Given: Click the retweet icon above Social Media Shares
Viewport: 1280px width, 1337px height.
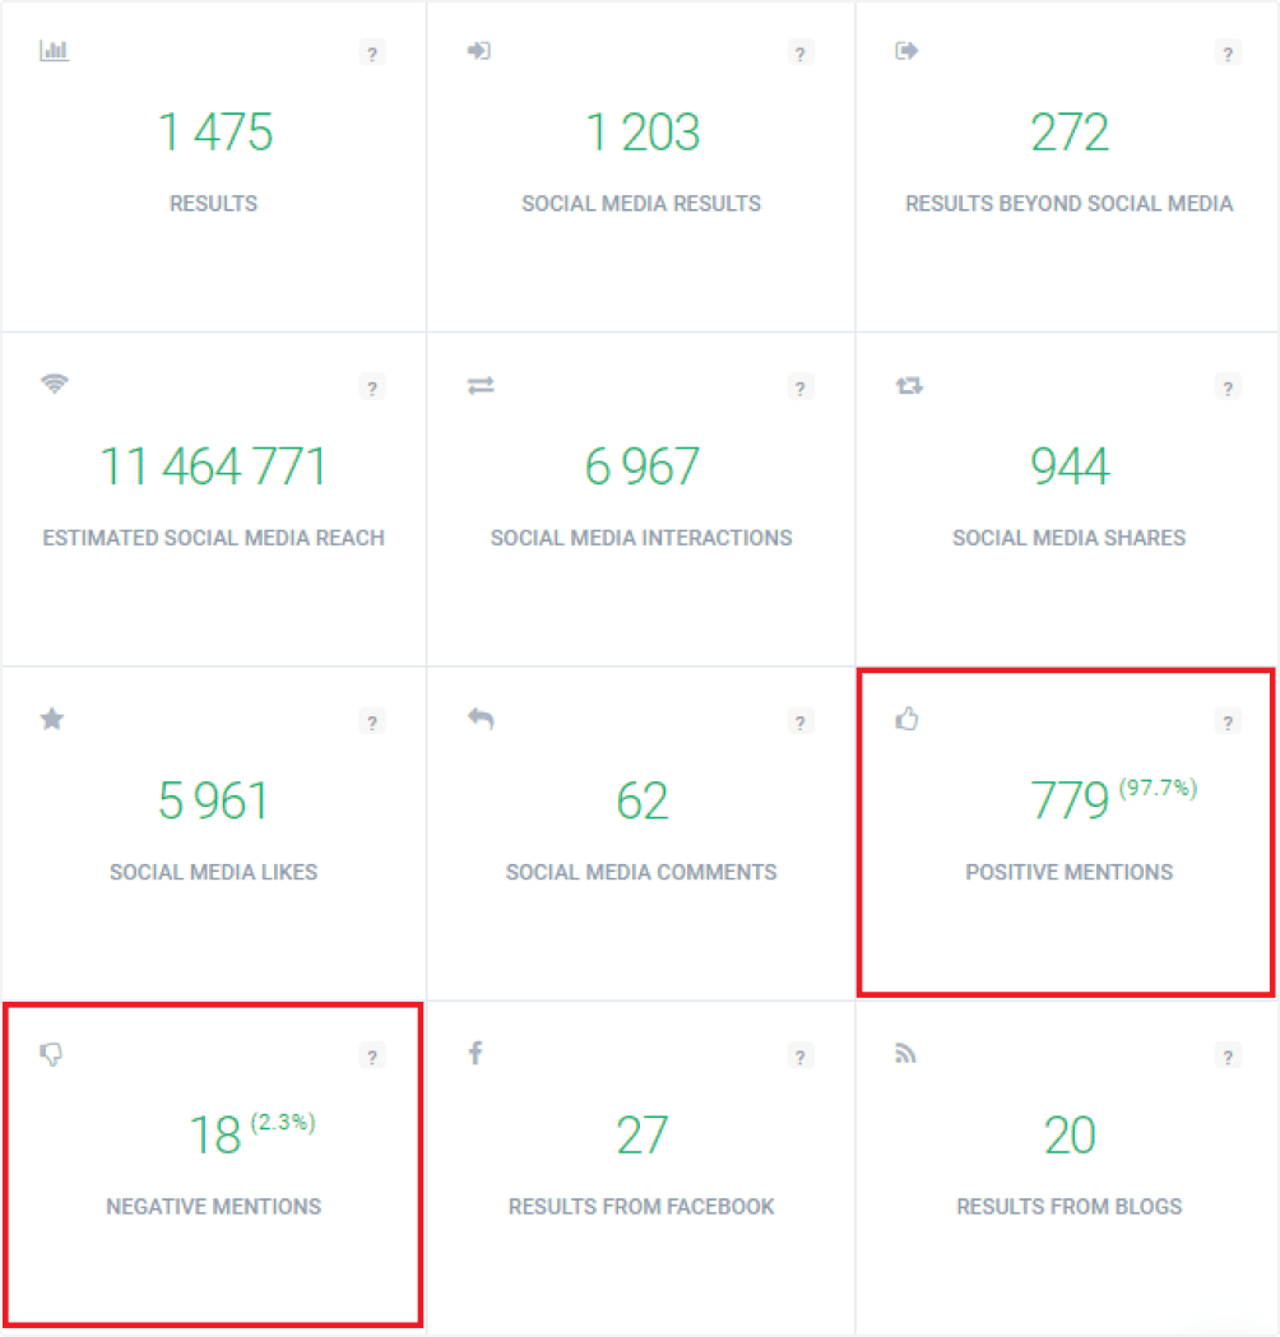Looking at the screenshot, I should click(909, 385).
